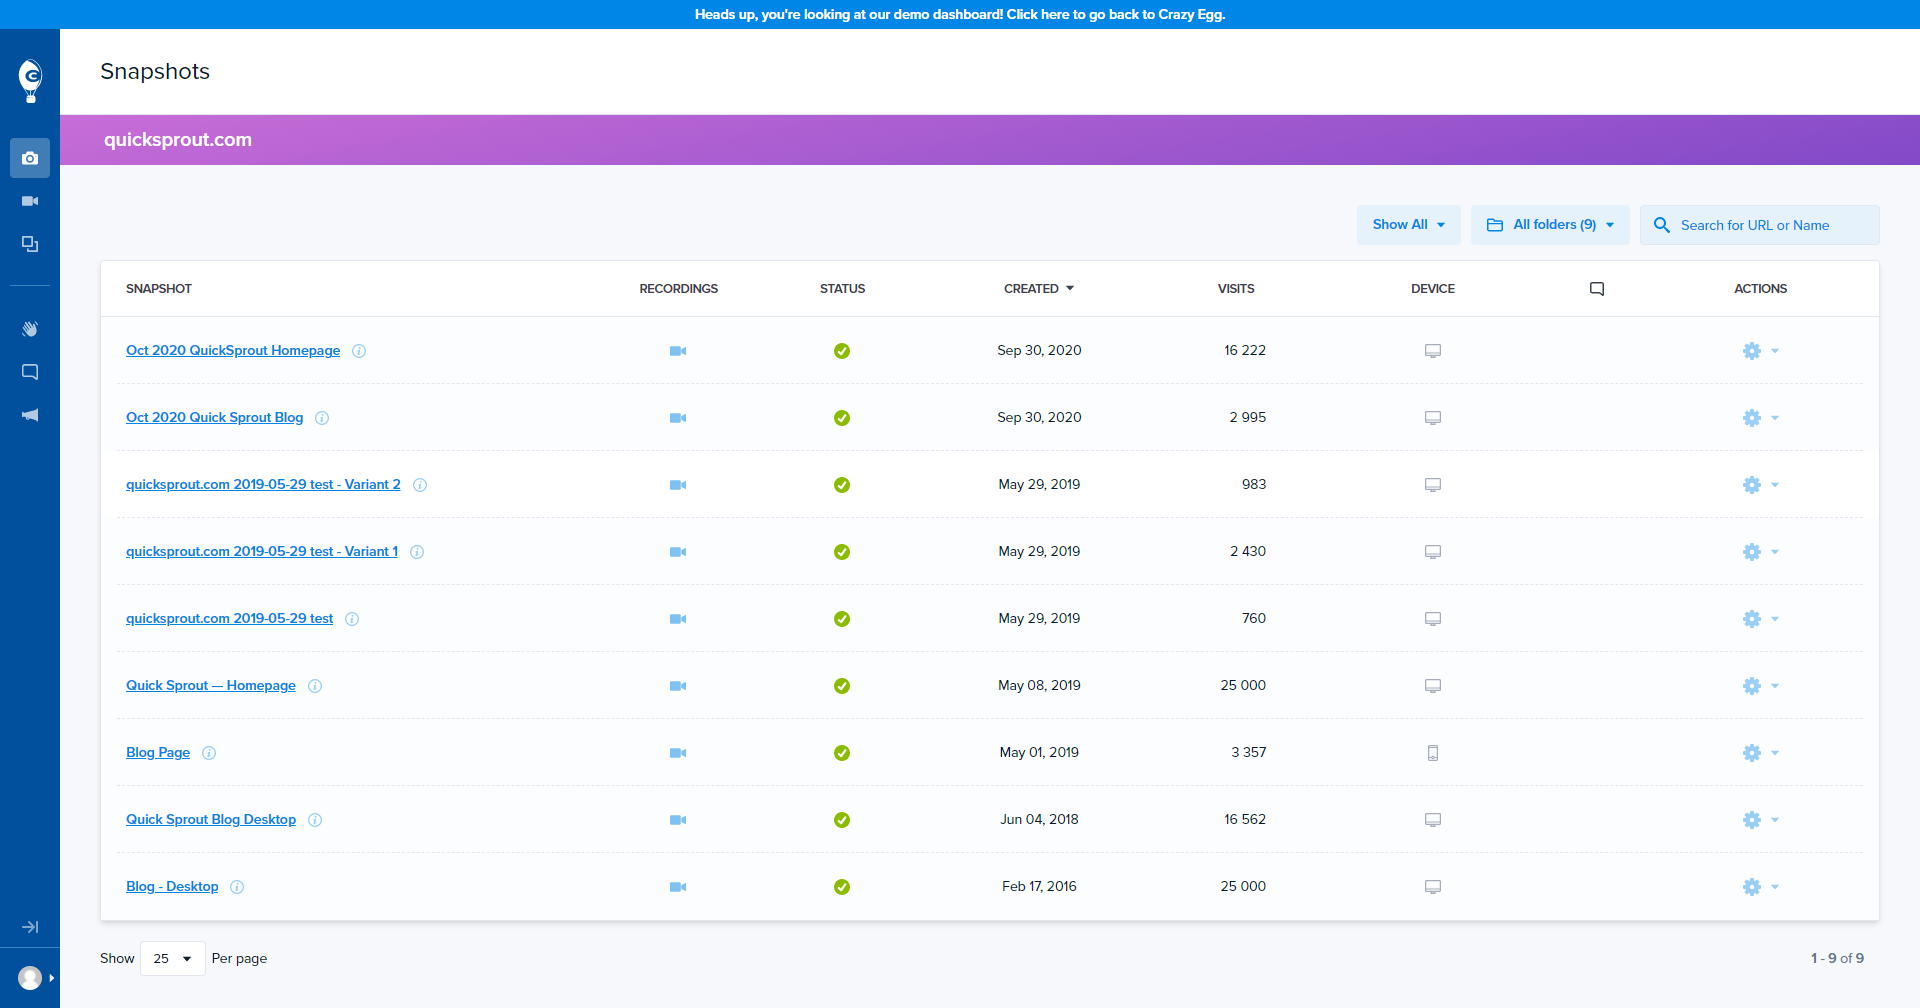This screenshot has width=1920, height=1008.
Task: Click the Crazy Egg balloon logo
Action: [x=30, y=80]
